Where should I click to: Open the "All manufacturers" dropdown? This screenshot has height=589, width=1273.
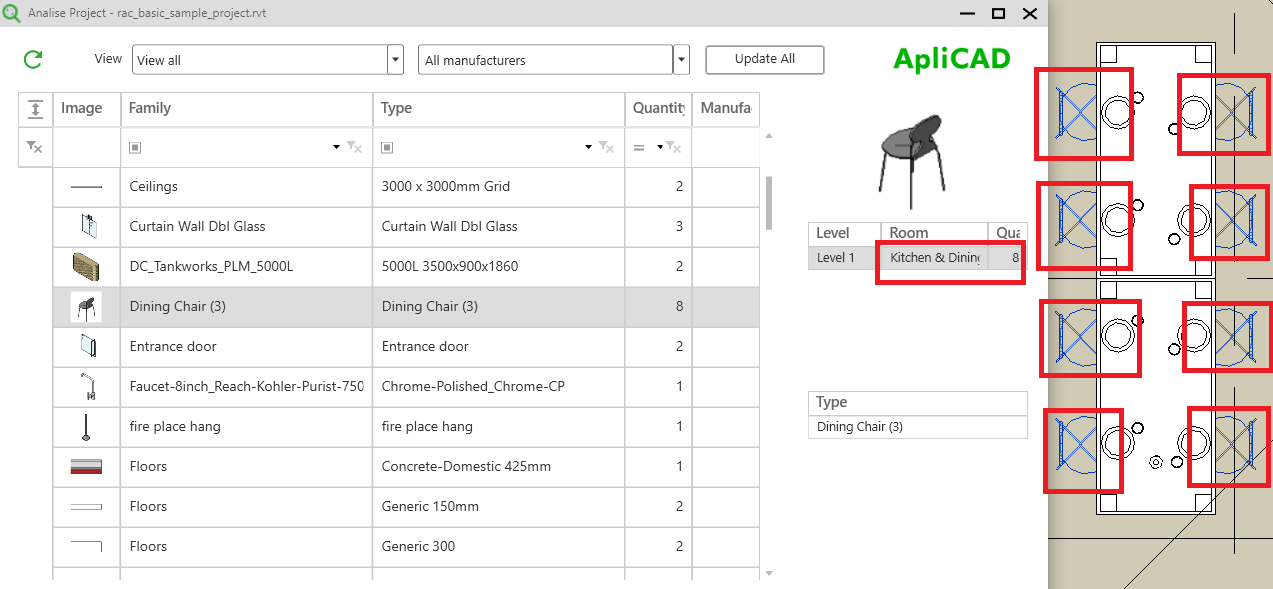click(x=680, y=59)
